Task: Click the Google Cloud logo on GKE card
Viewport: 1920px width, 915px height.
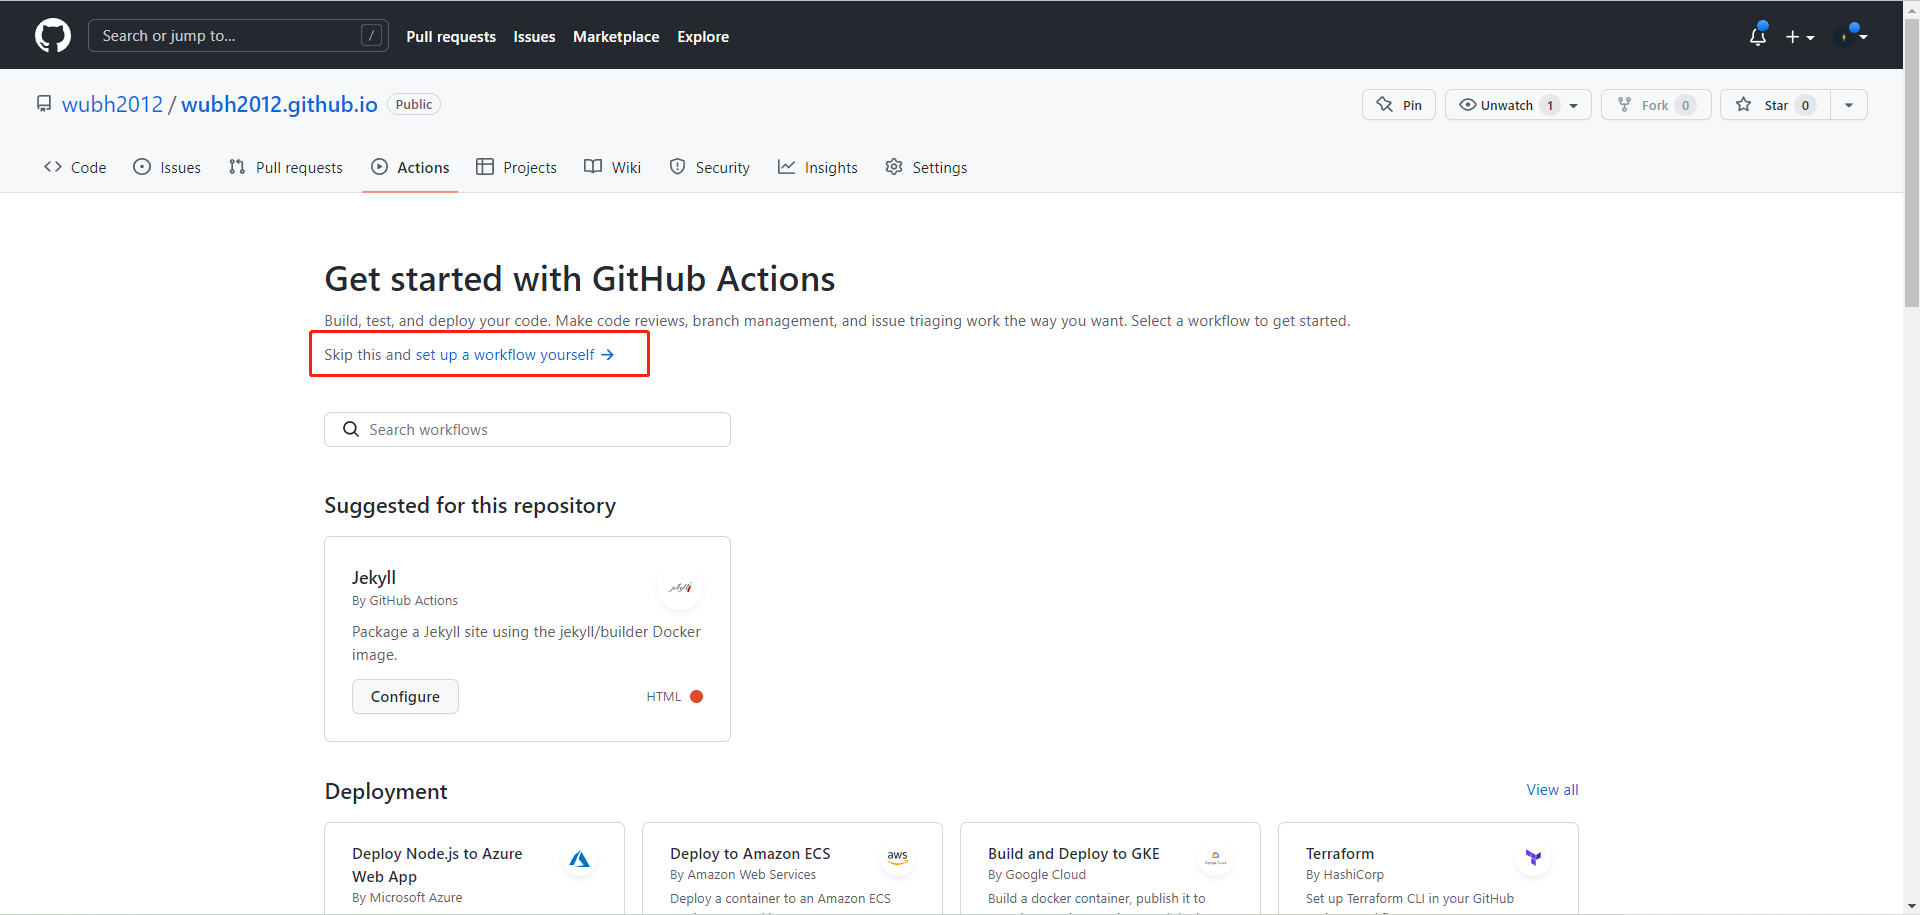Action: [x=1215, y=858]
